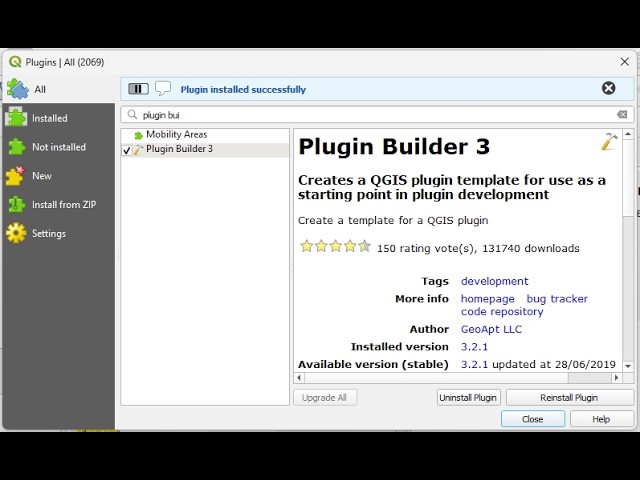640x480 pixels.
Task: Go to Install from ZIP tab
Action: 59,204
